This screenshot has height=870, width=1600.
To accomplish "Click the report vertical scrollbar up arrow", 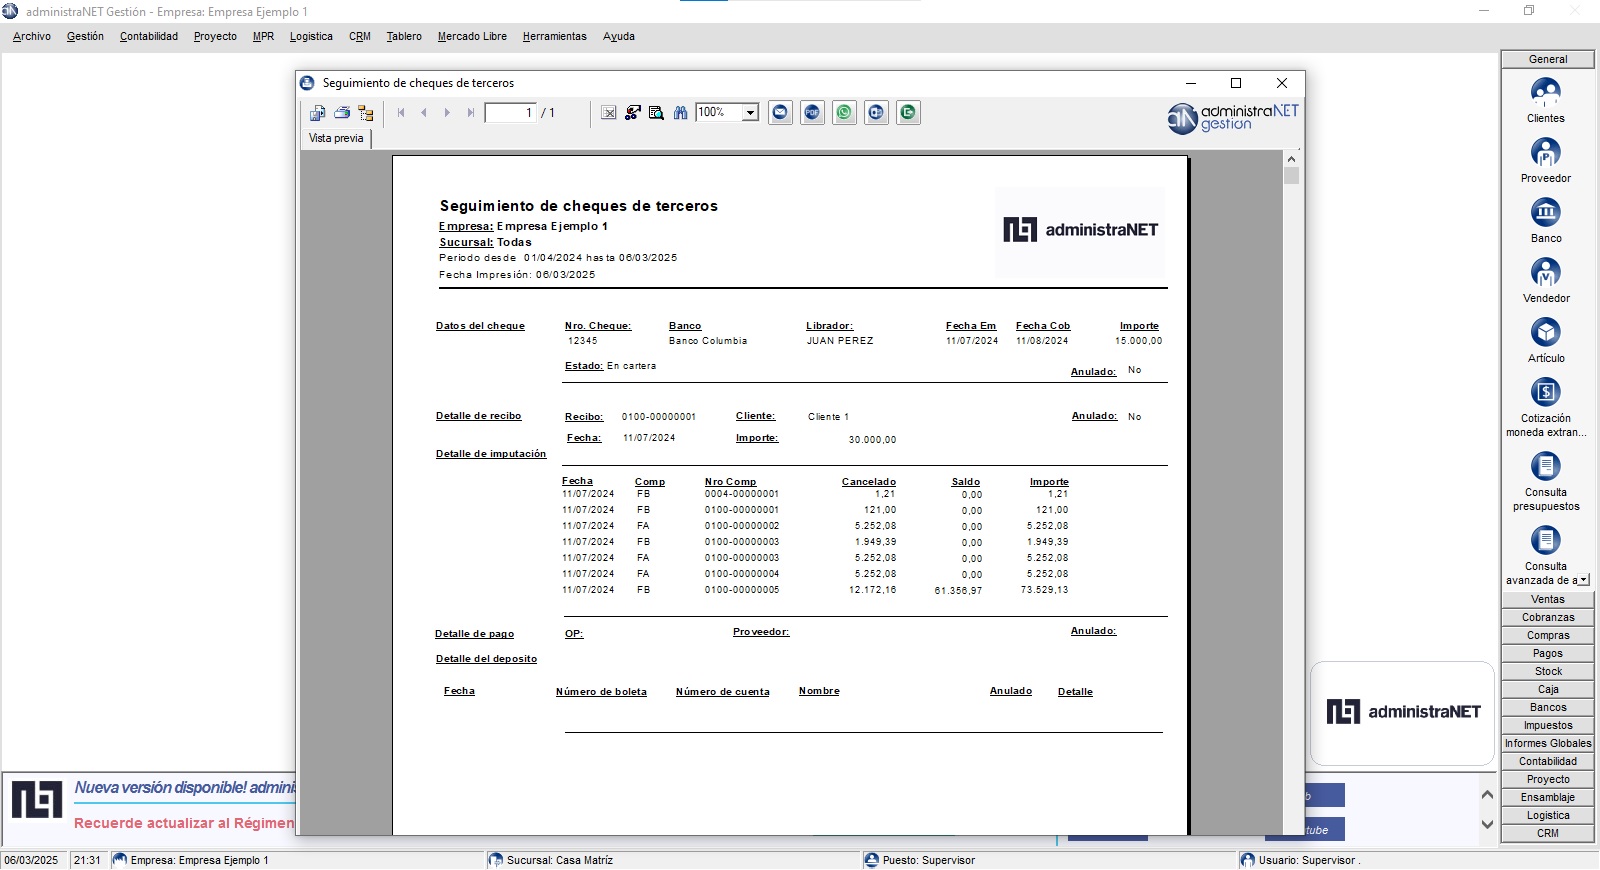I will click(x=1291, y=159).
